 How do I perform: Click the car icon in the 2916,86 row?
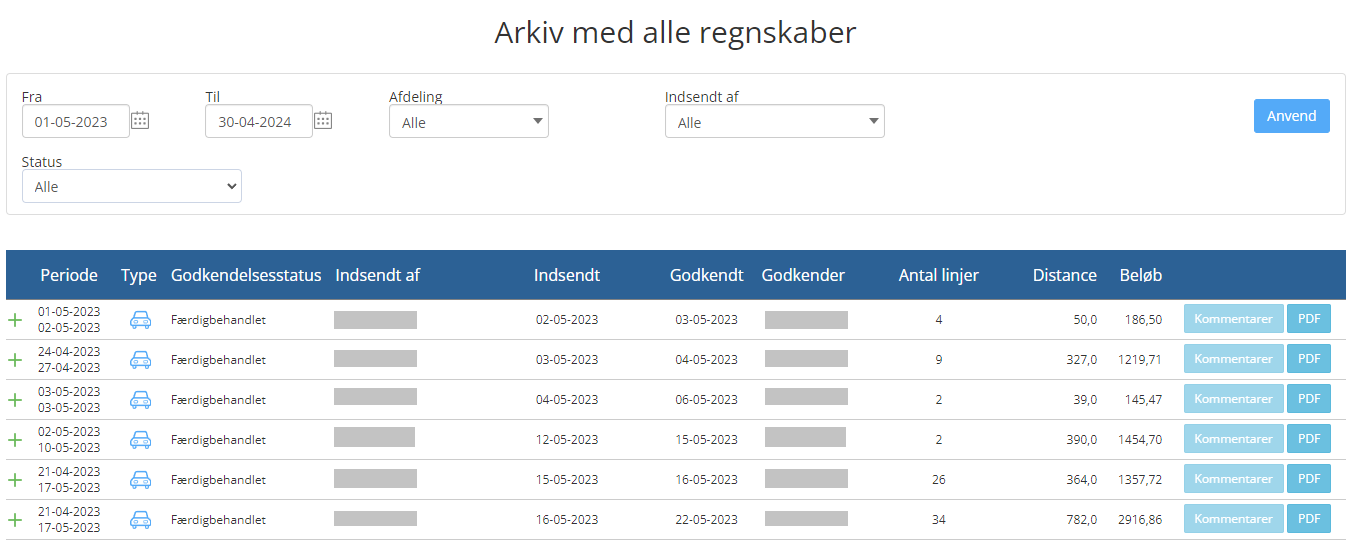coord(140,520)
